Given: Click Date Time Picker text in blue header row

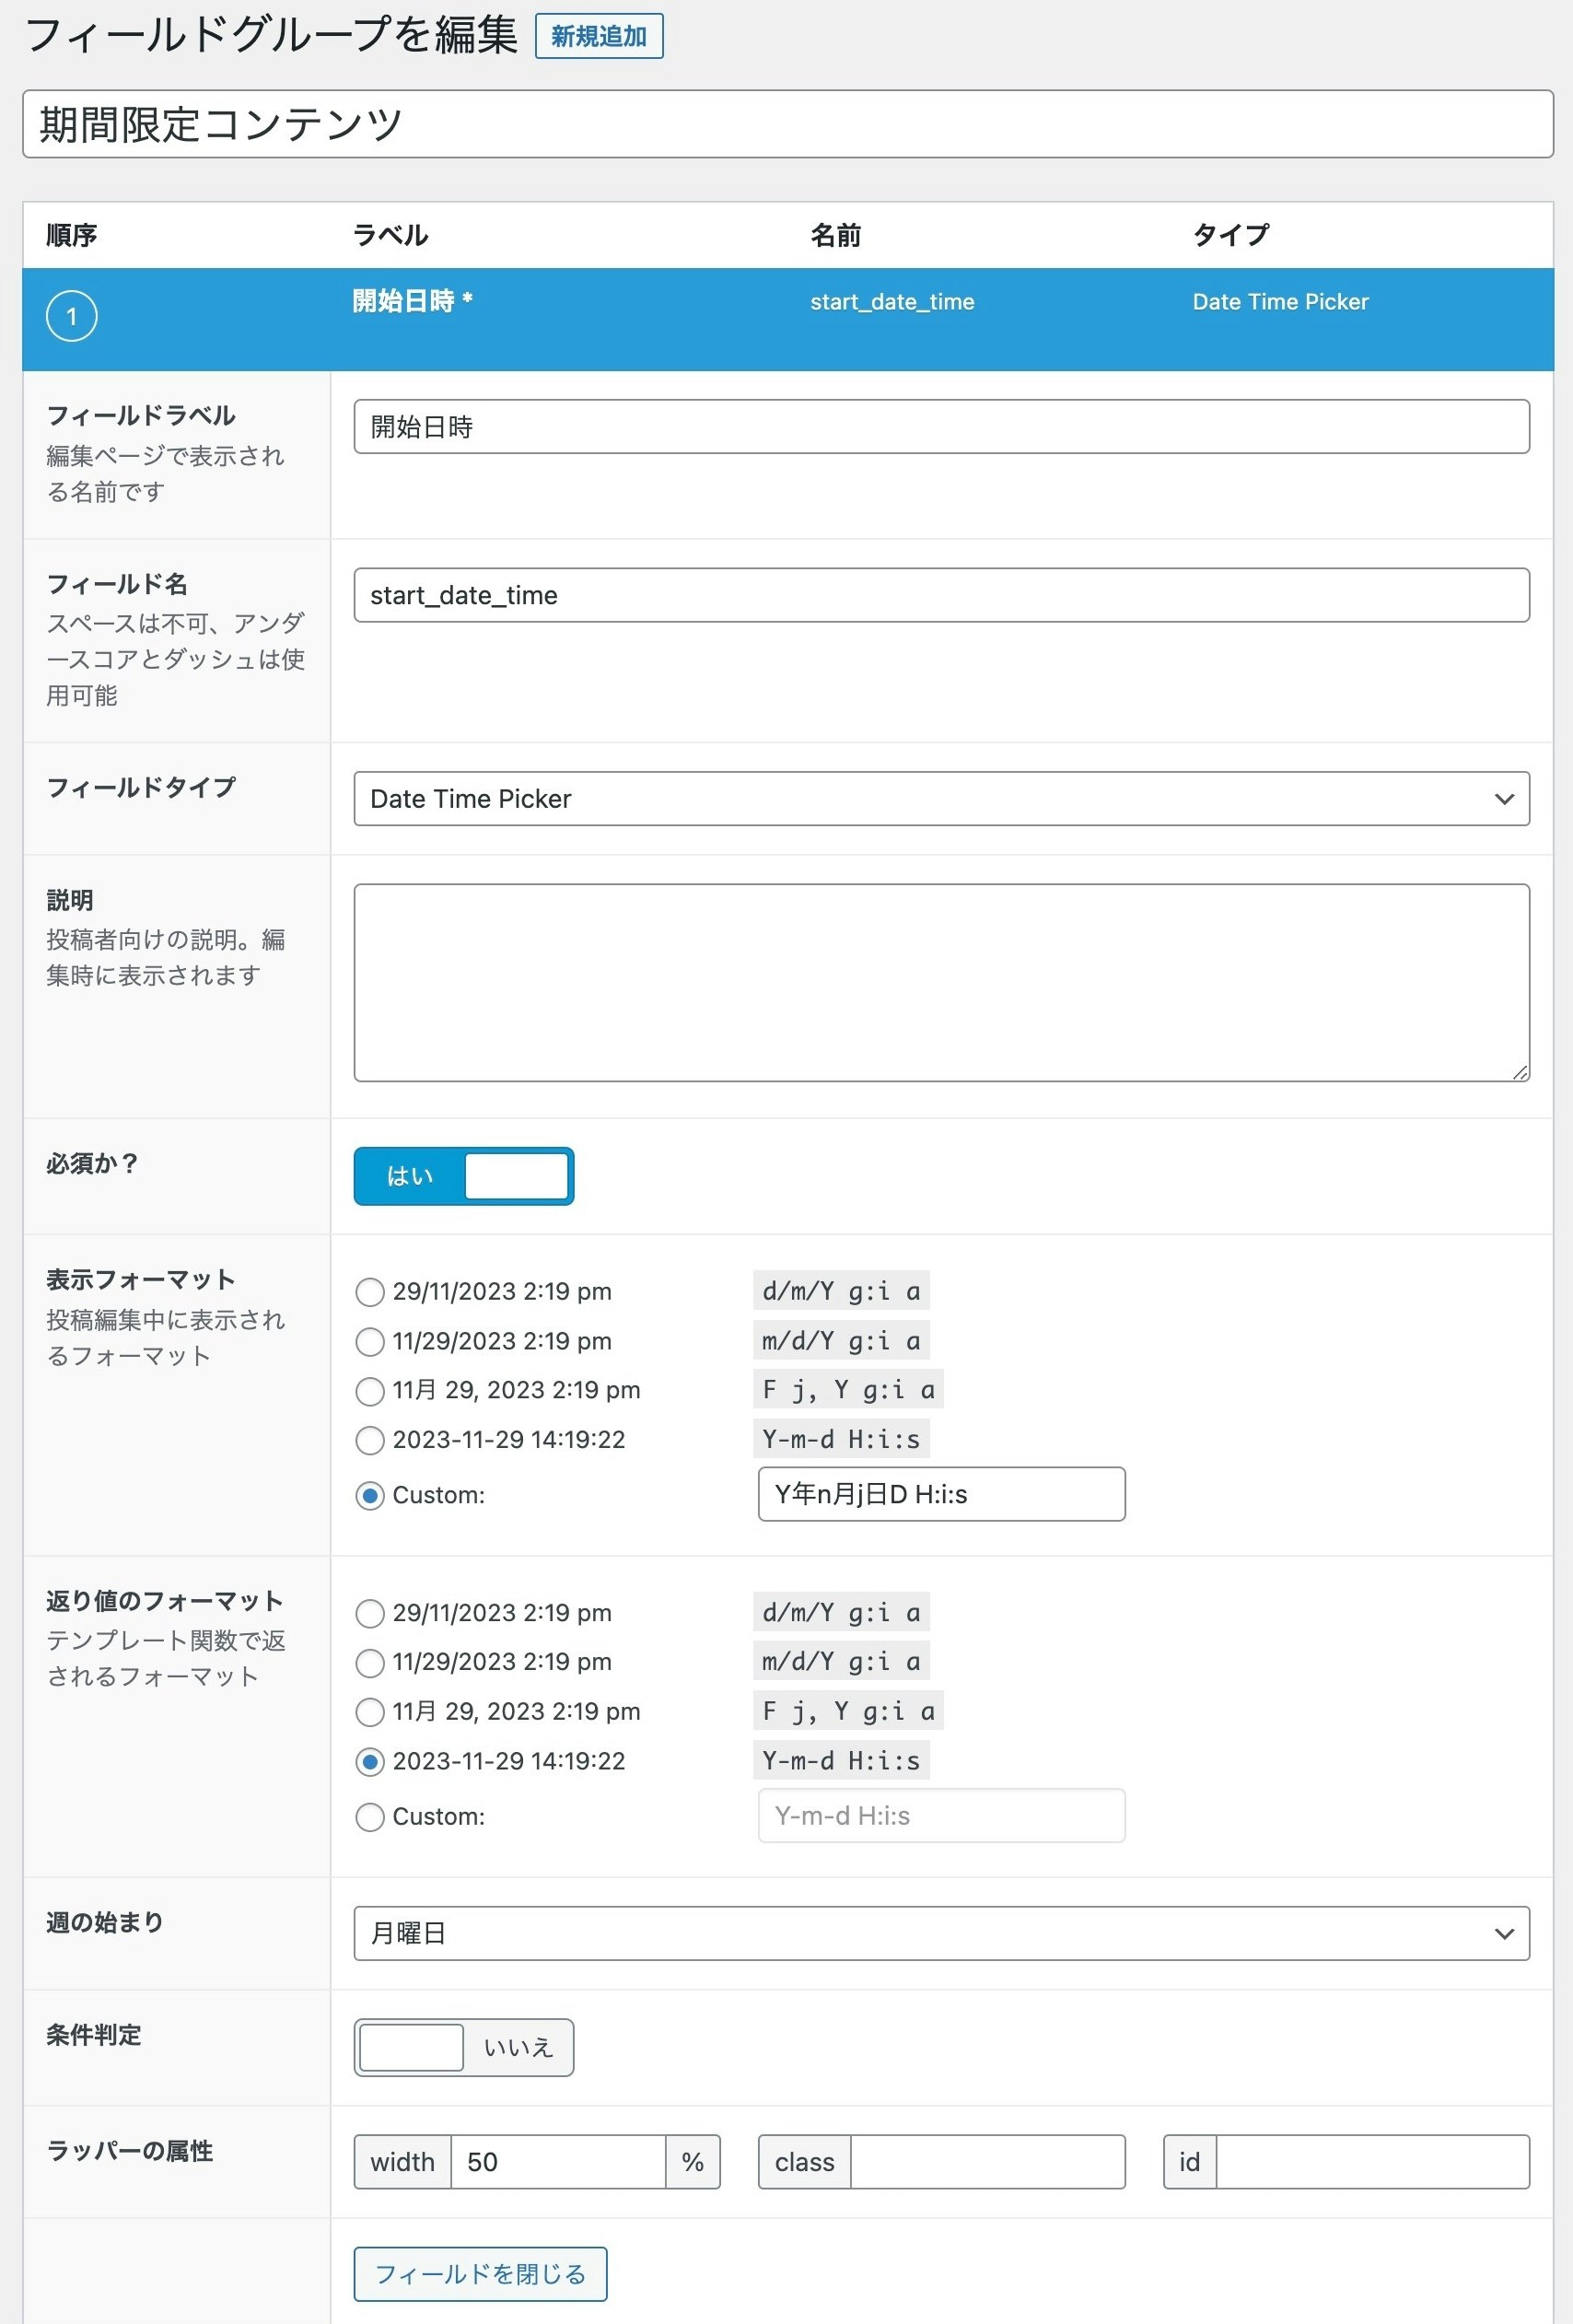Looking at the screenshot, I should point(1280,302).
